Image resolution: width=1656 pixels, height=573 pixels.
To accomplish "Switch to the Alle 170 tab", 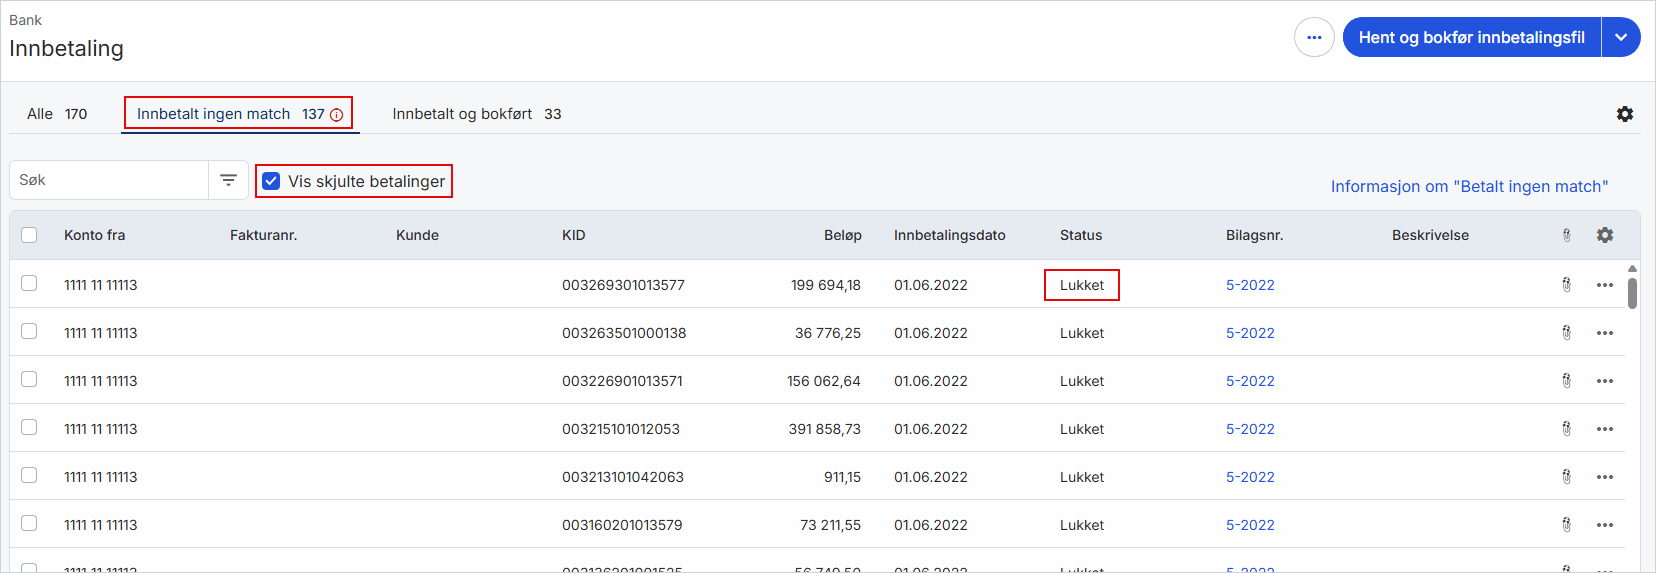I will click(x=57, y=114).
